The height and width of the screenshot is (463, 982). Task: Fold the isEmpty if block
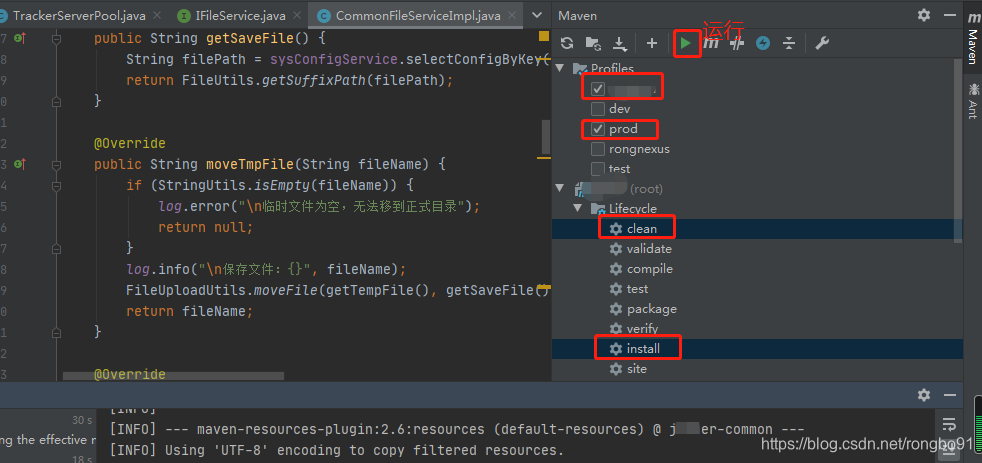56,185
